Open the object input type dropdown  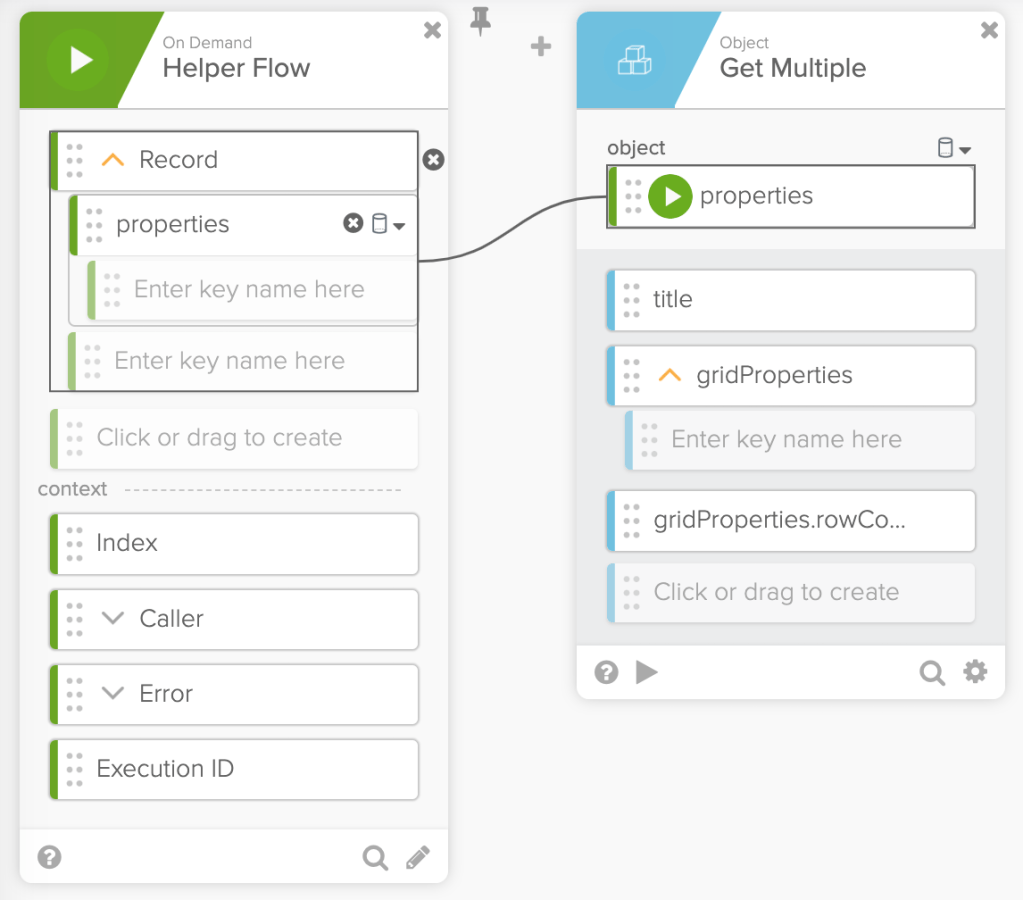(953, 149)
